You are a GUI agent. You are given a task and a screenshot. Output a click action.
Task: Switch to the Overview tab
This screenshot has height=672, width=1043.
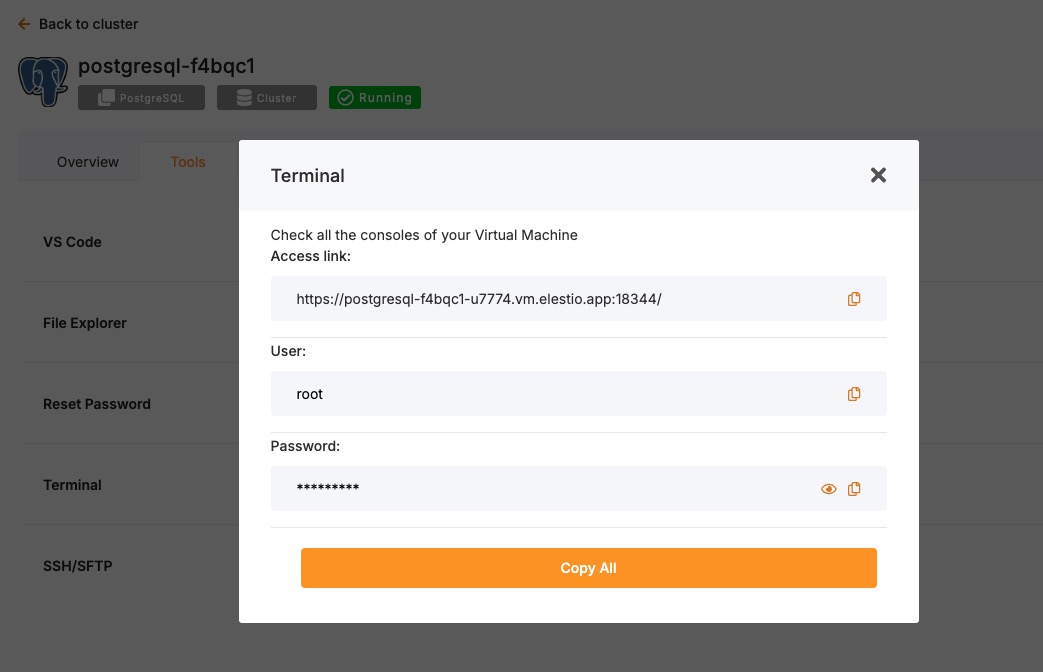[x=88, y=162]
